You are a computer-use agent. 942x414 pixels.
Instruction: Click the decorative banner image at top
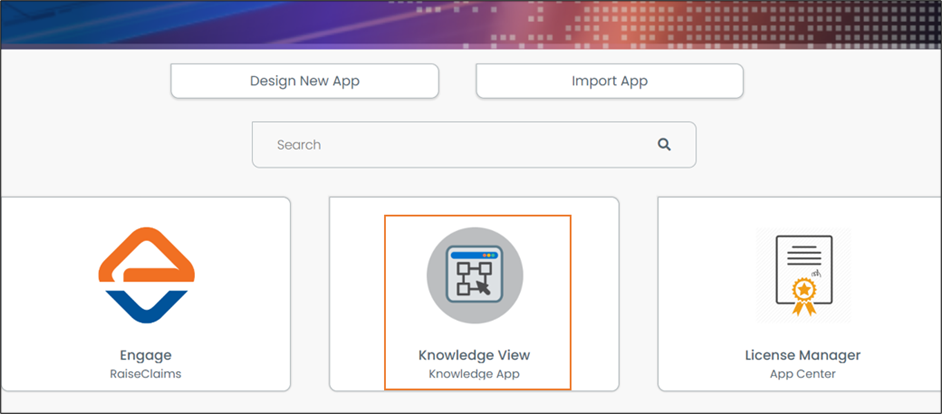(x=470, y=22)
